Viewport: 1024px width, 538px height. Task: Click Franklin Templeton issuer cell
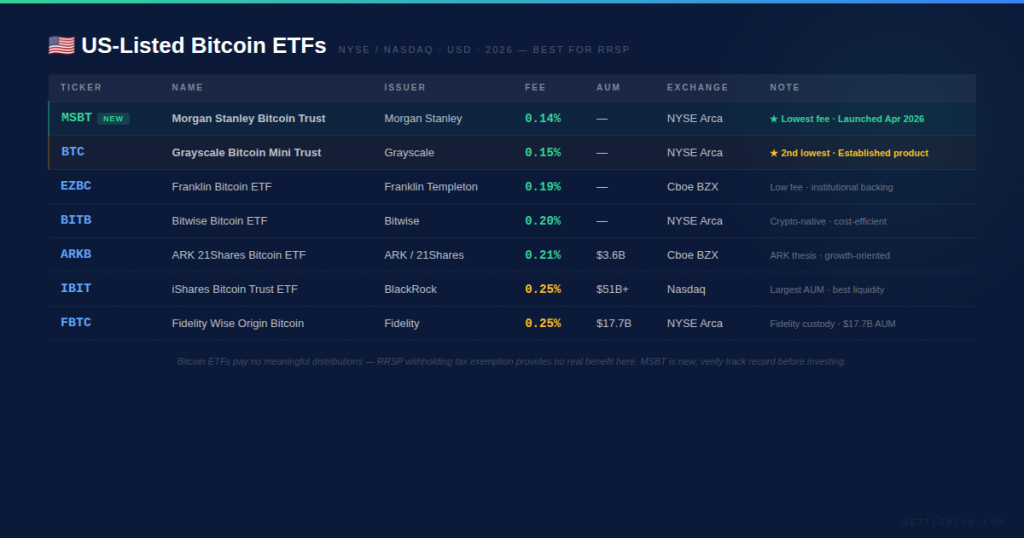431,187
